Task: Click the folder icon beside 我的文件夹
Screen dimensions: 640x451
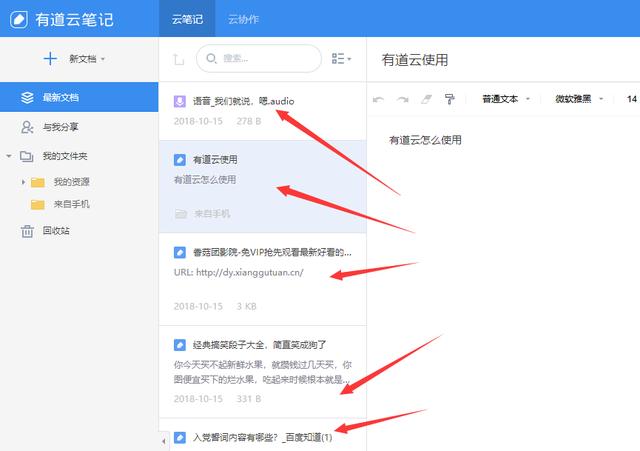Action: point(27,156)
